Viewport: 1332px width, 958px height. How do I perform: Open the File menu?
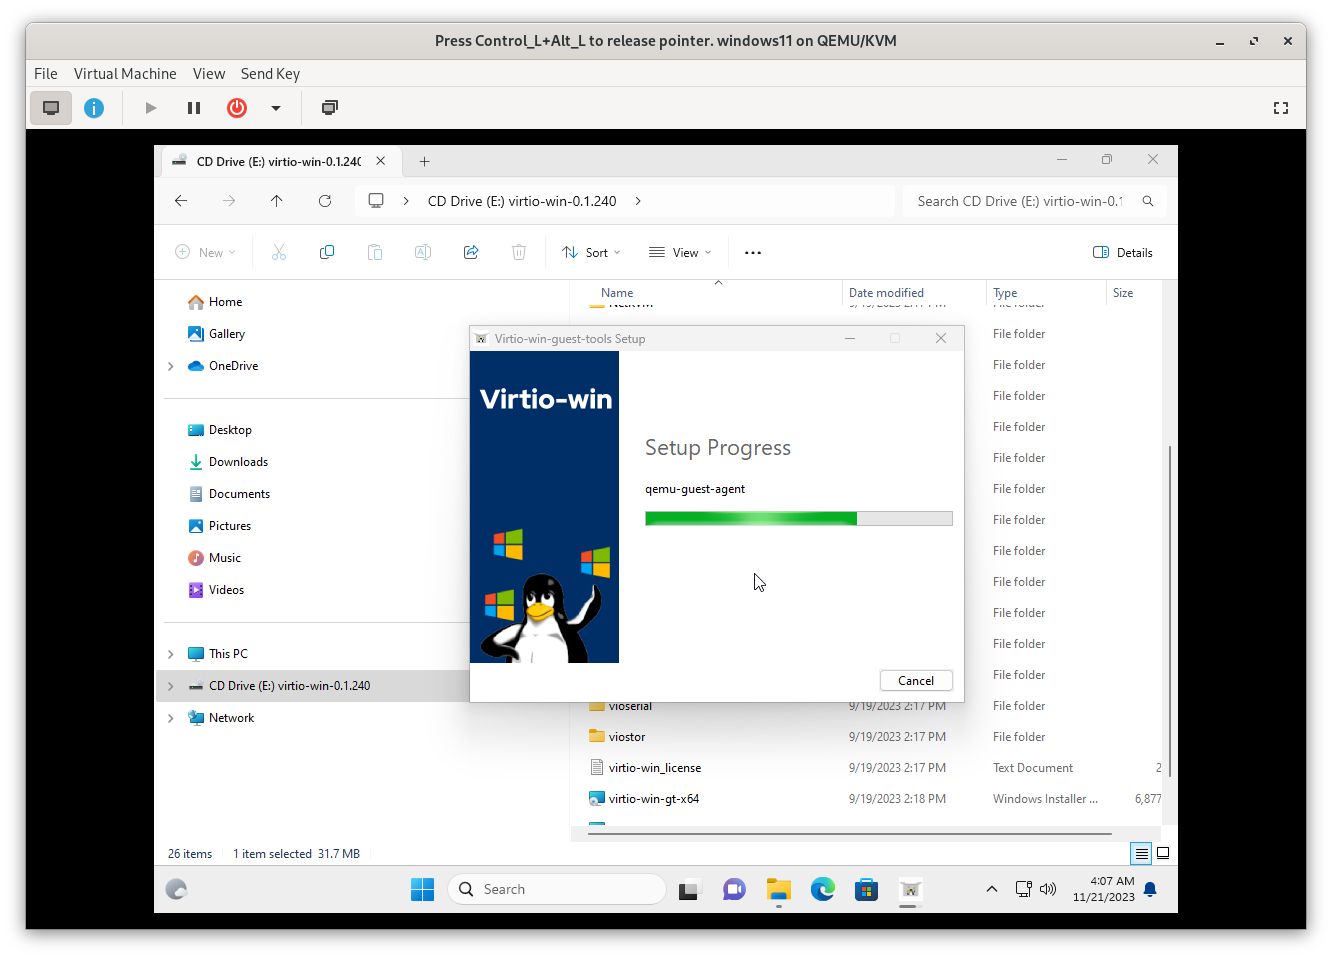click(x=46, y=74)
